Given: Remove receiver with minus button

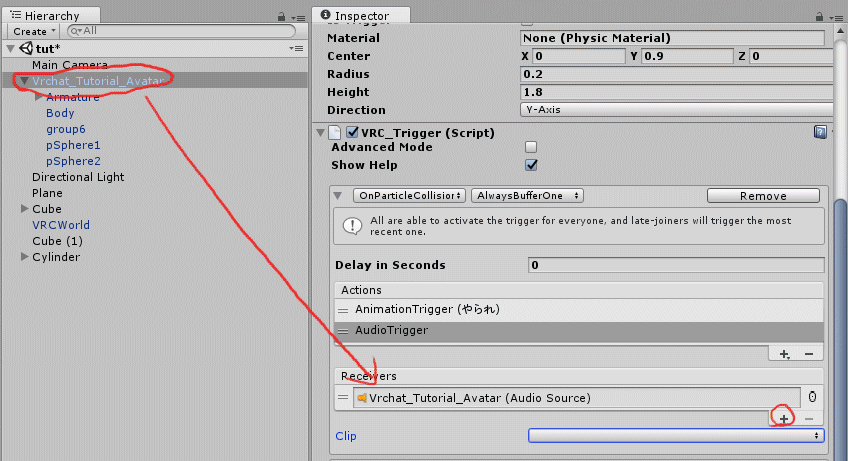Looking at the screenshot, I should click(x=809, y=419).
